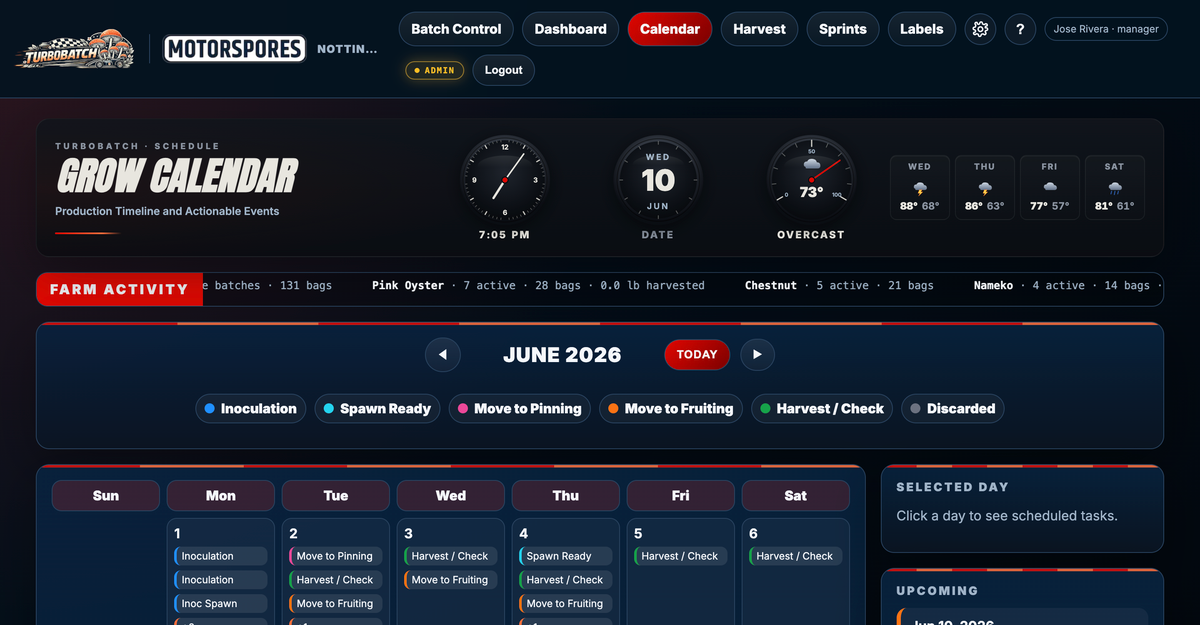Viewport: 1200px width, 625px height.
Task: Open Harvest / Check event on June 4
Action: 566,580
